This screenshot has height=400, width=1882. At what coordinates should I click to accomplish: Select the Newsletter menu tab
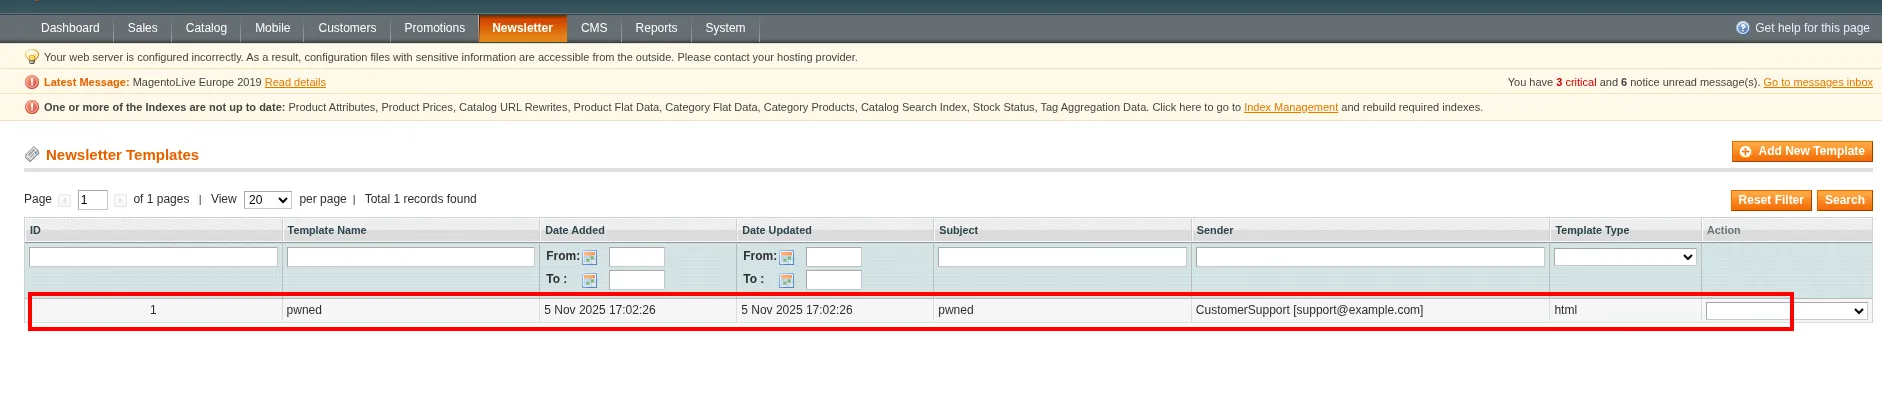[x=522, y=28]
